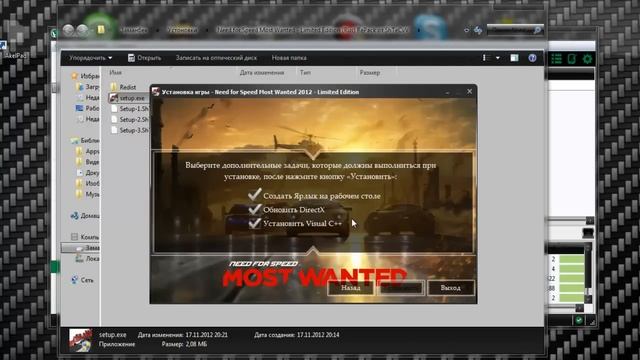Viewport: 640px width, 360px height.
Task: Toggle the Обновить DirectX checkbox
Action: click(255, 209)
